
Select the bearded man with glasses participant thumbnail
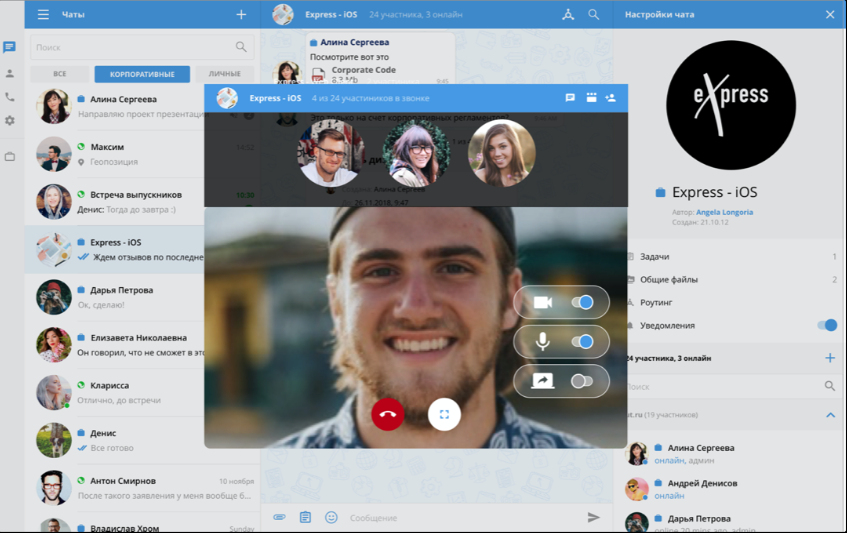[330, 153]
